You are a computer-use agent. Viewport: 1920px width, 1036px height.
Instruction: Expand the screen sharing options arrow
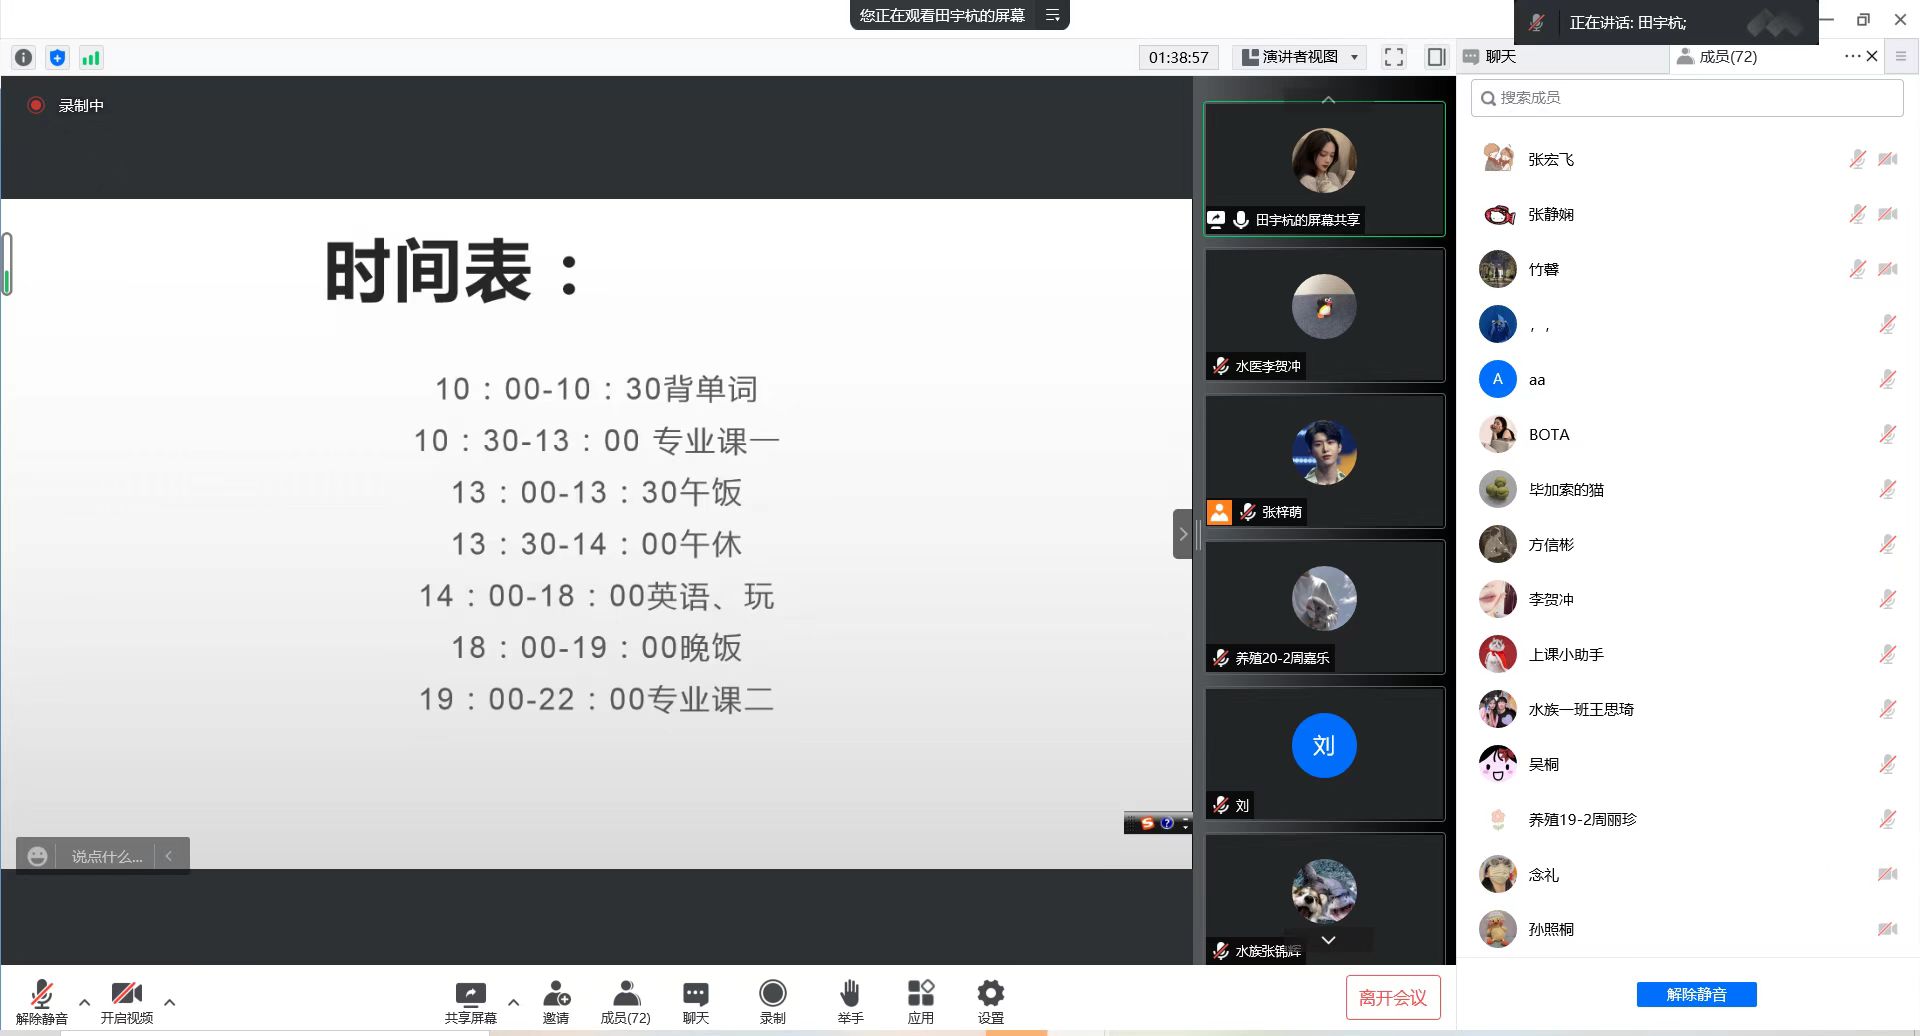click(x=513, y=1002)
